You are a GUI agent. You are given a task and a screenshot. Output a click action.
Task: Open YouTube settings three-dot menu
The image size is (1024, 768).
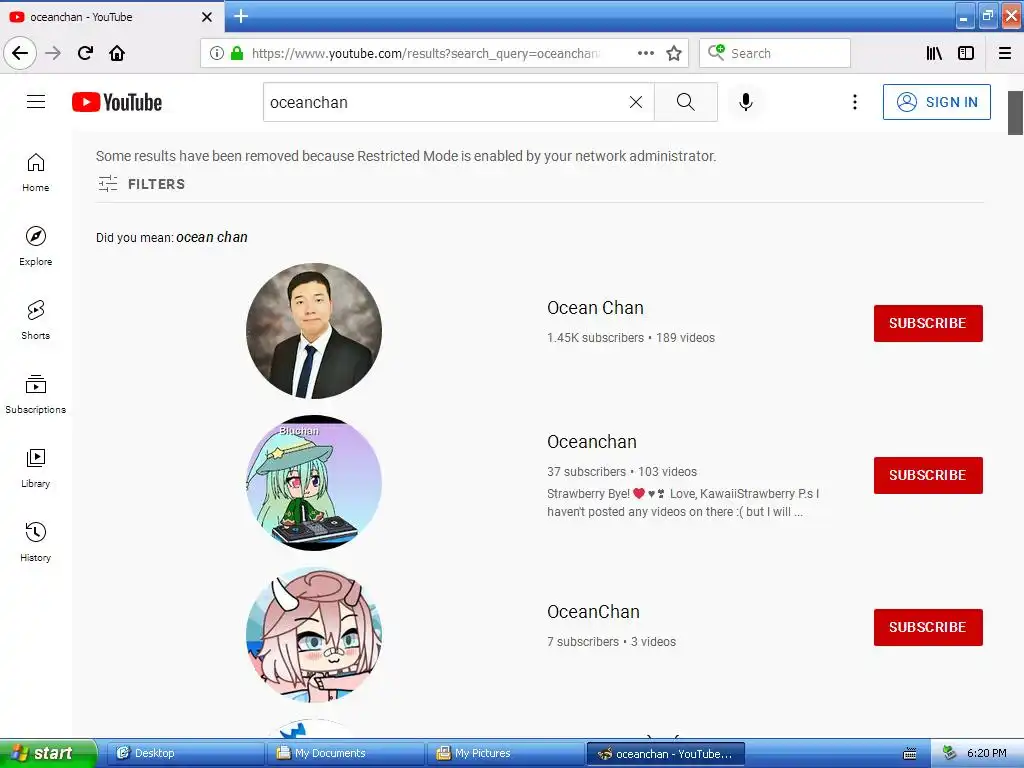pyautogui.click(x=854, y=102)
